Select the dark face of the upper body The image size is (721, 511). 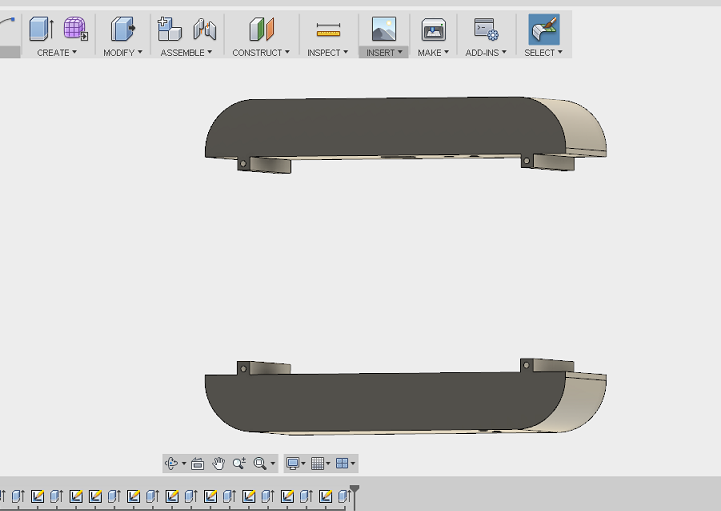point(386,126)
